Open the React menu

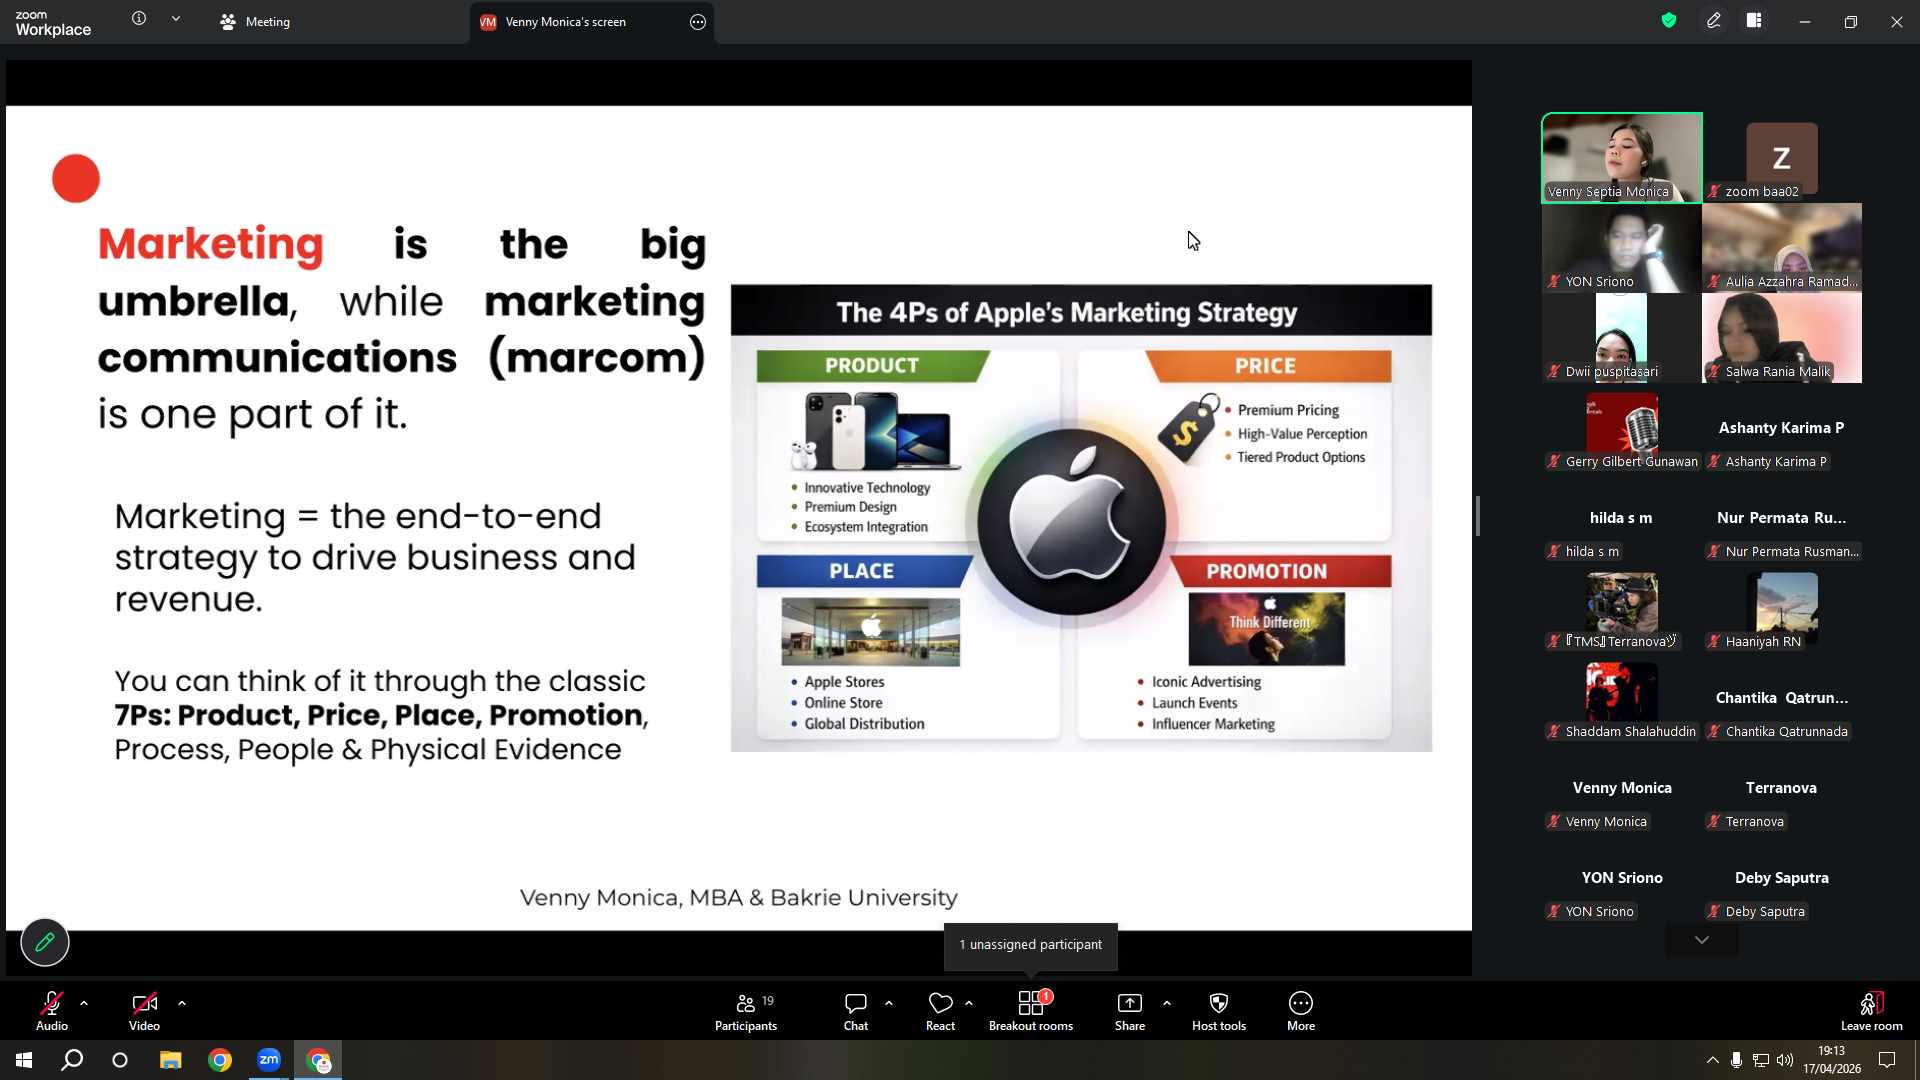(940, 1011)
